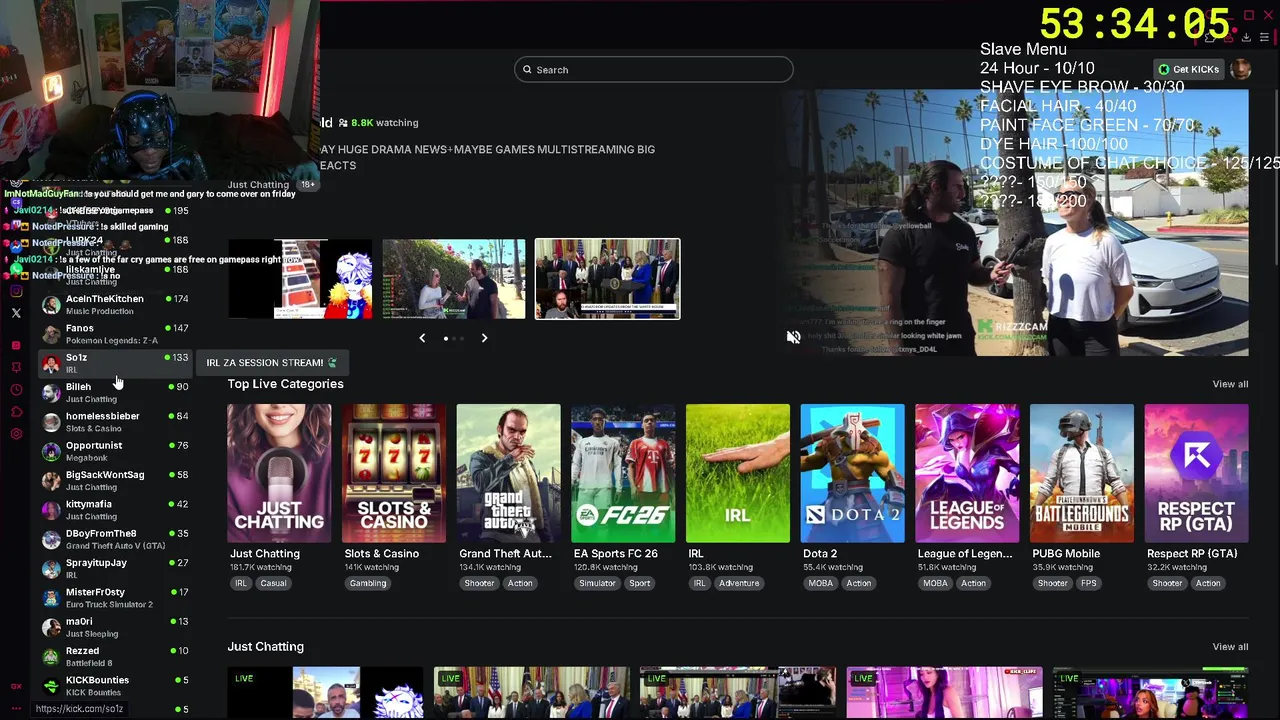Screen dimensions: 1280x720
Task: Click Simulator tag under EA Sports FC
Action: click(x=597, y=583)
